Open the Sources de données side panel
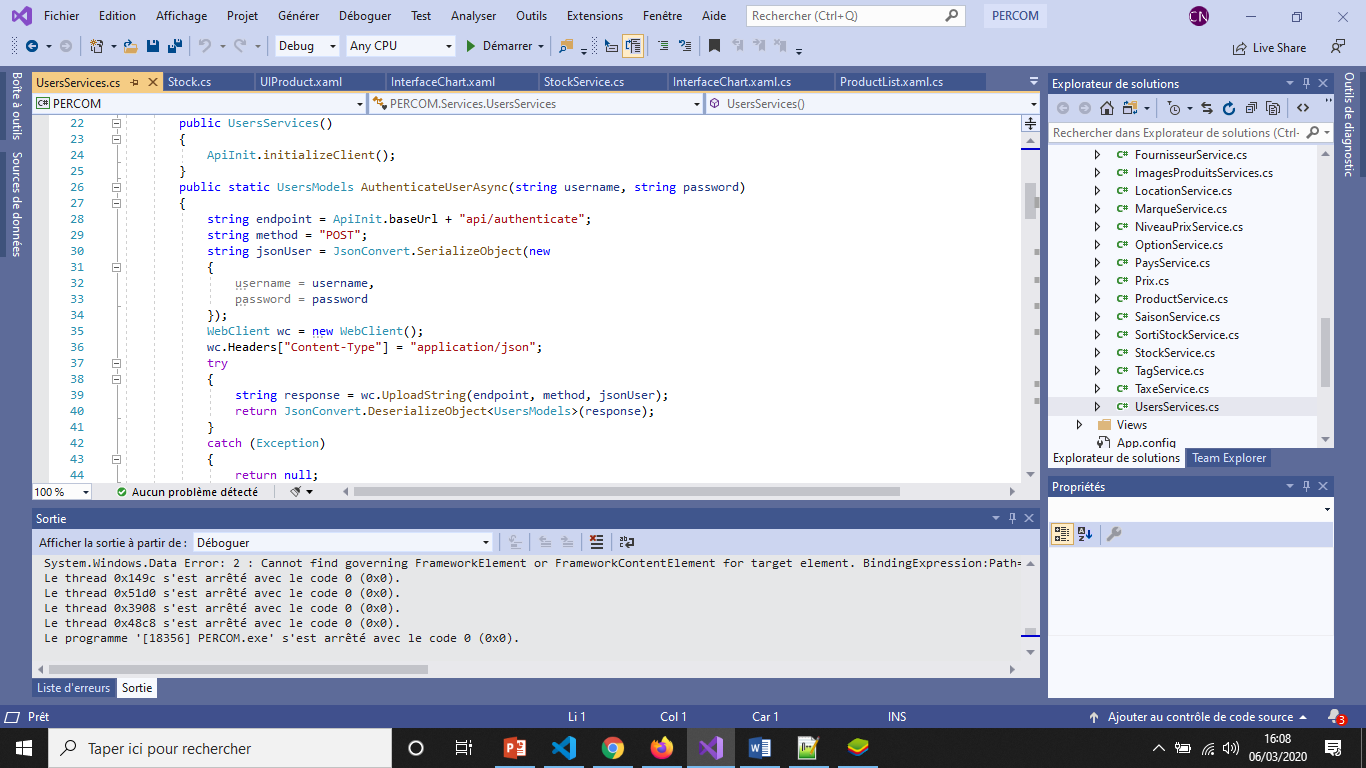1366x768 pixels. pos(16,204)
